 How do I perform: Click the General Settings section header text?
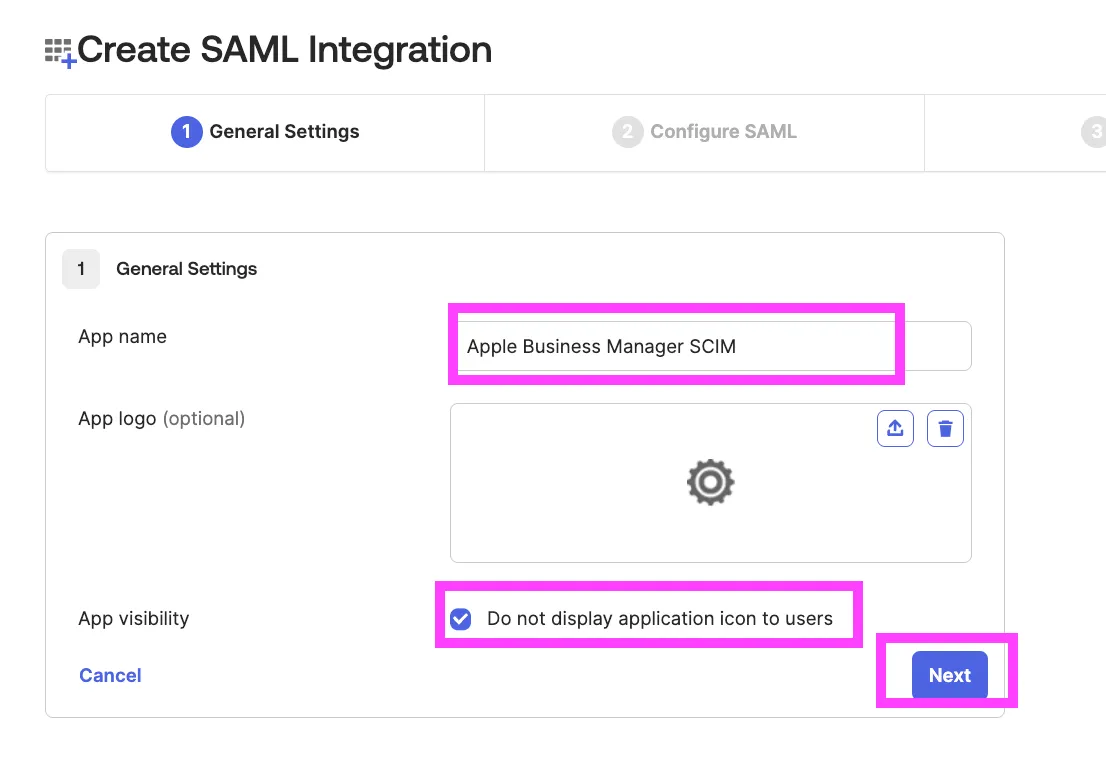(x=186, y=269)
